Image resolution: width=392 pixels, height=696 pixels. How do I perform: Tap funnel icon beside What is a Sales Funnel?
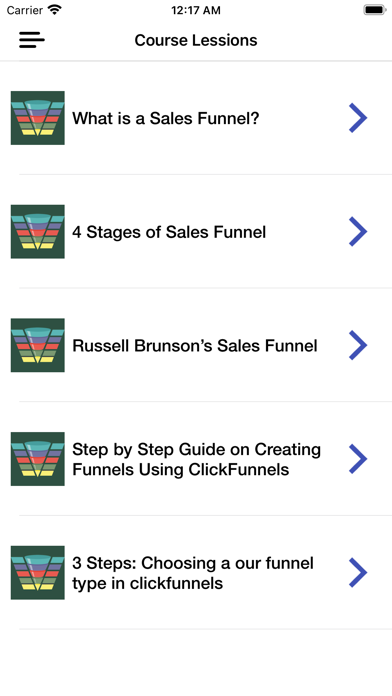(38, 118)
